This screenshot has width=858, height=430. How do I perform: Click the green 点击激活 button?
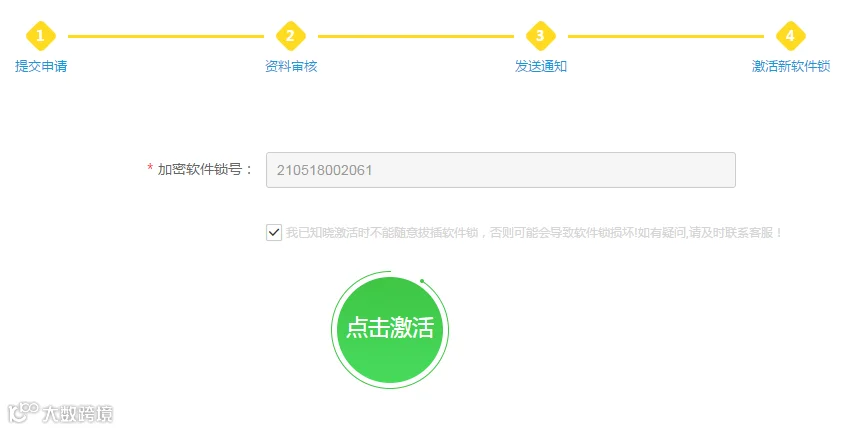390,329
